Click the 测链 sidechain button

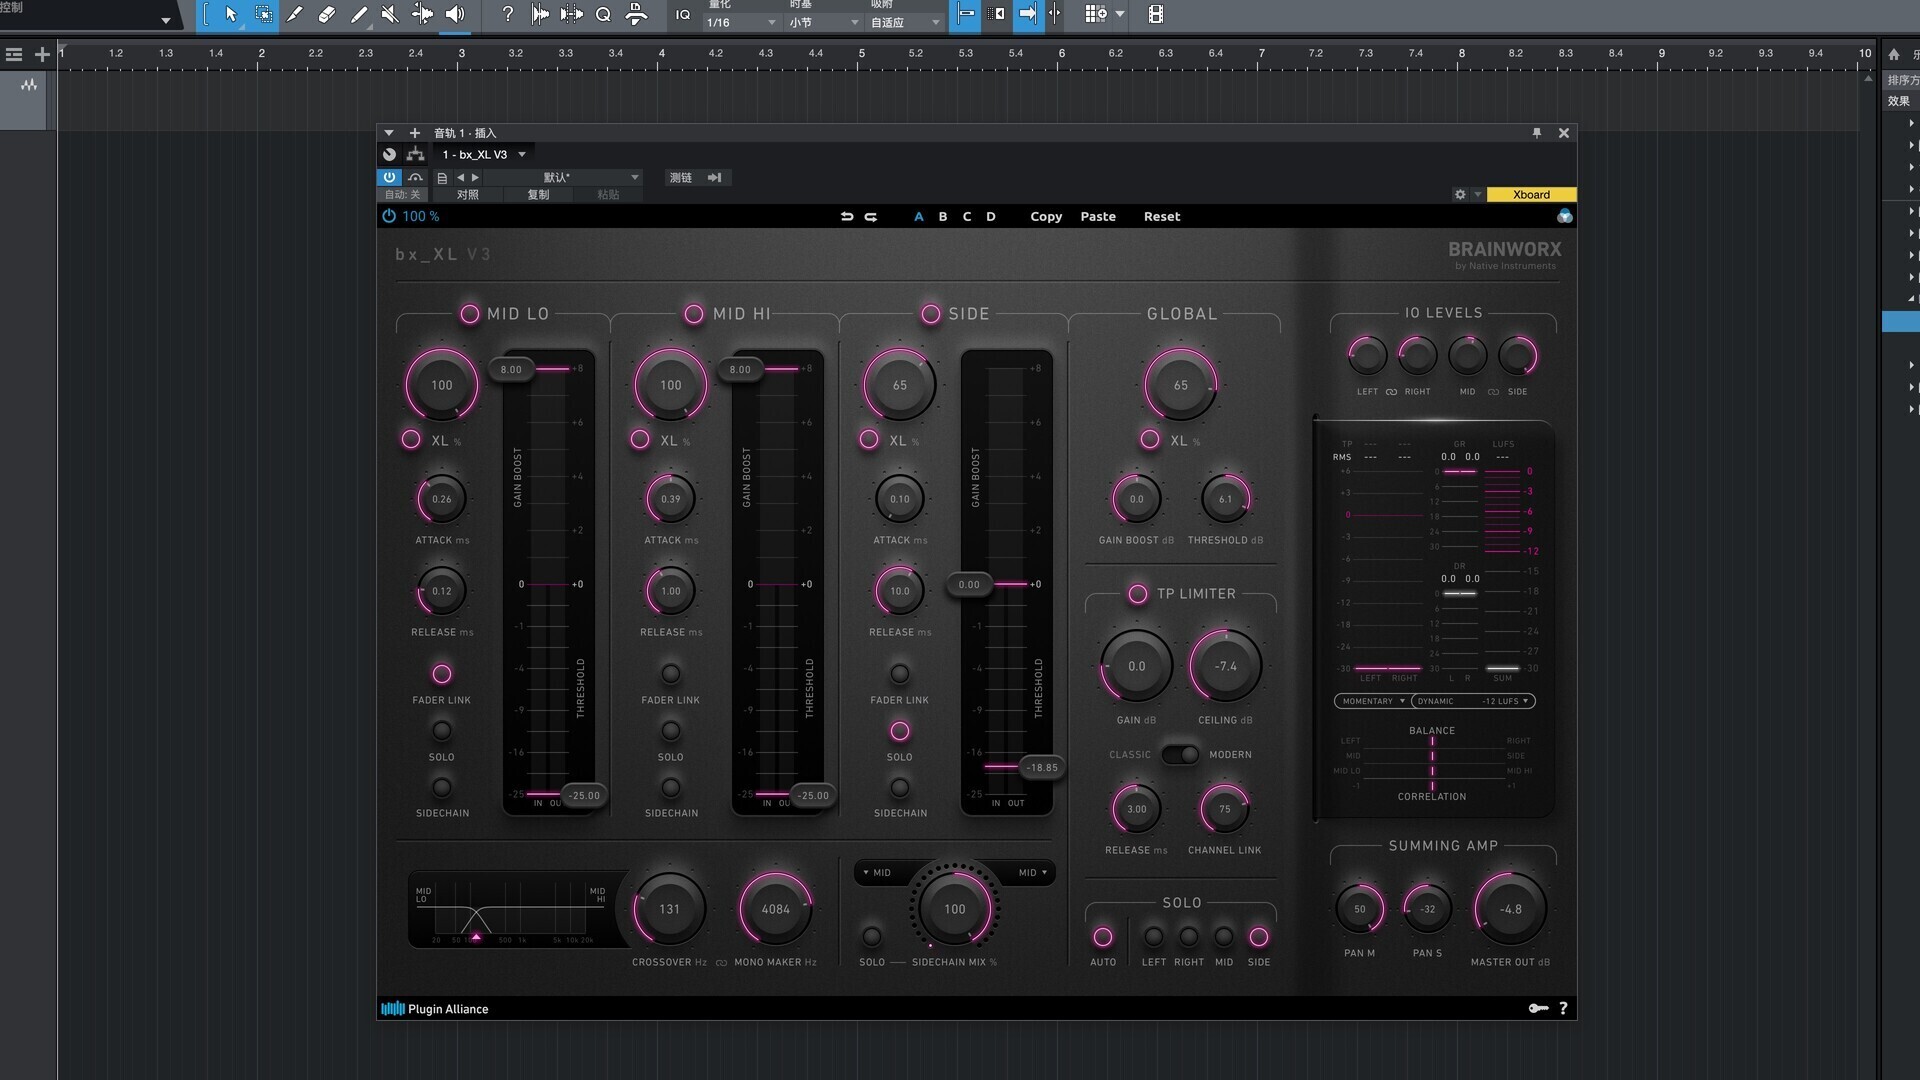[698, 177]
